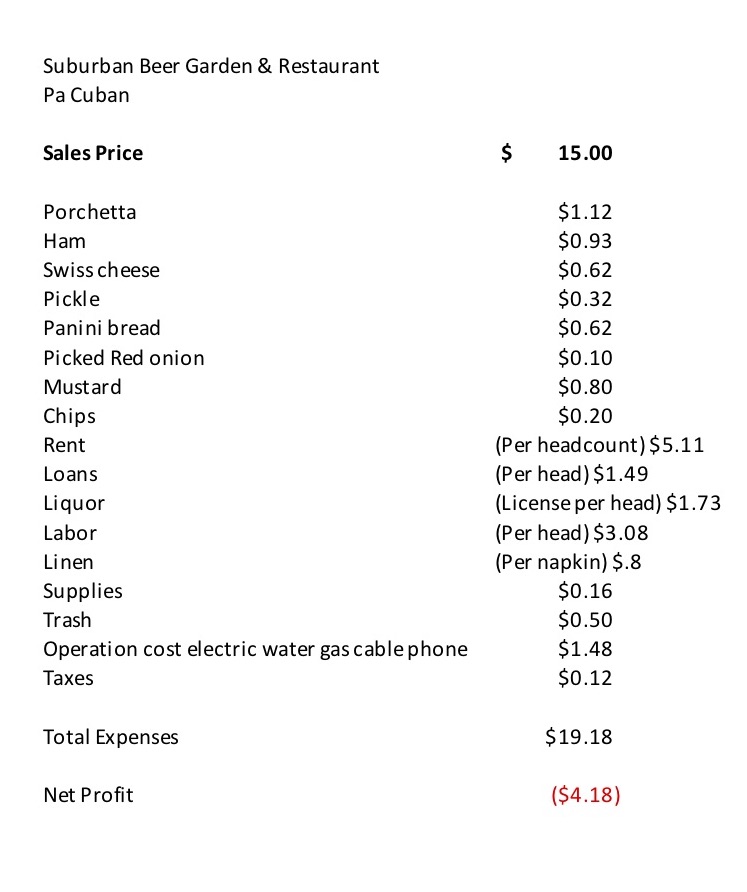Select the Swiss cheese cost $0.62

pyautogui.click(x=585, y=270)
